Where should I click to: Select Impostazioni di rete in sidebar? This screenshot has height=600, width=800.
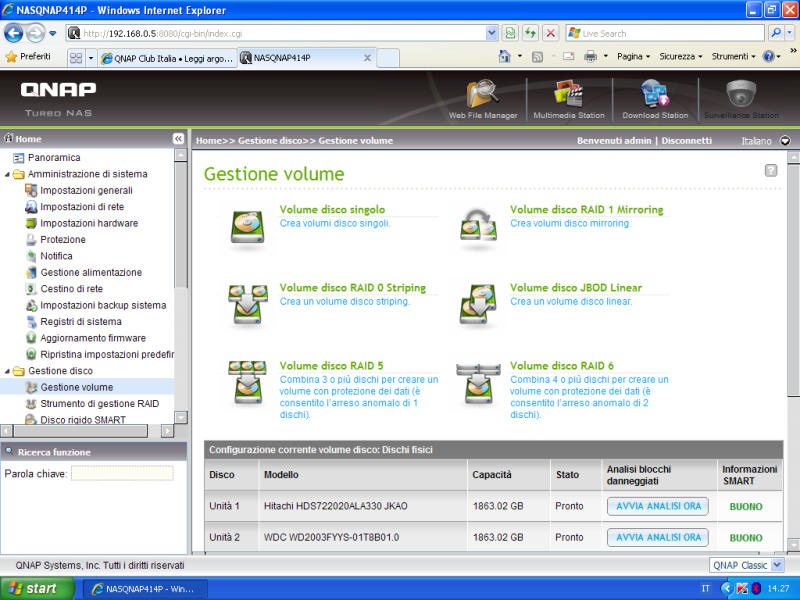(x=82, y=207)
